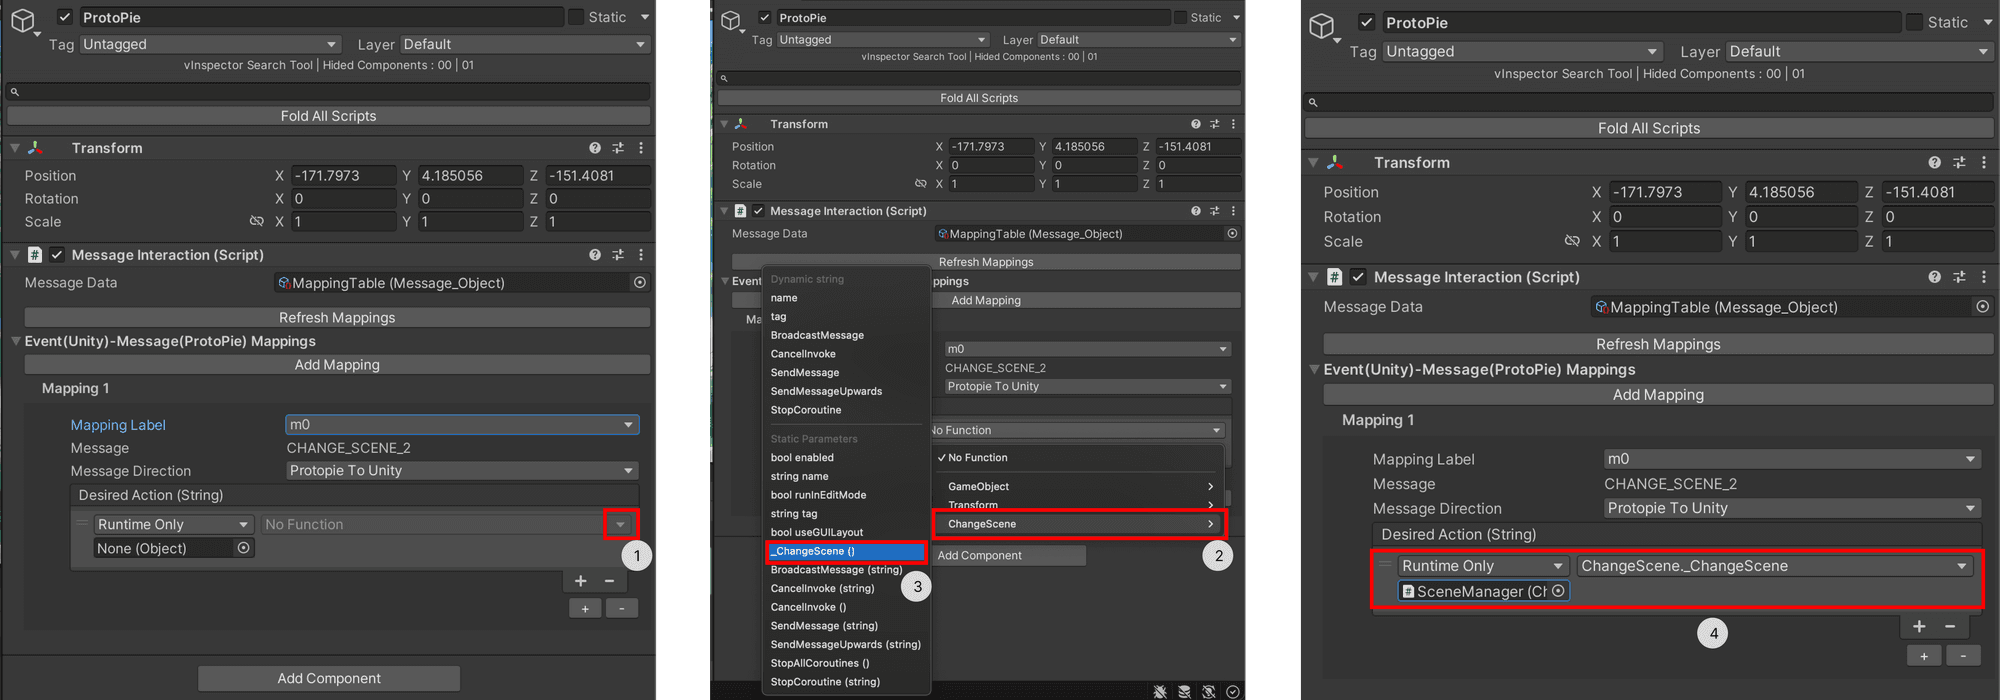This screenshot has height=700, width=2000.
Task: Click the ProtoPie name field in left panel
Action: click(321, 17)
